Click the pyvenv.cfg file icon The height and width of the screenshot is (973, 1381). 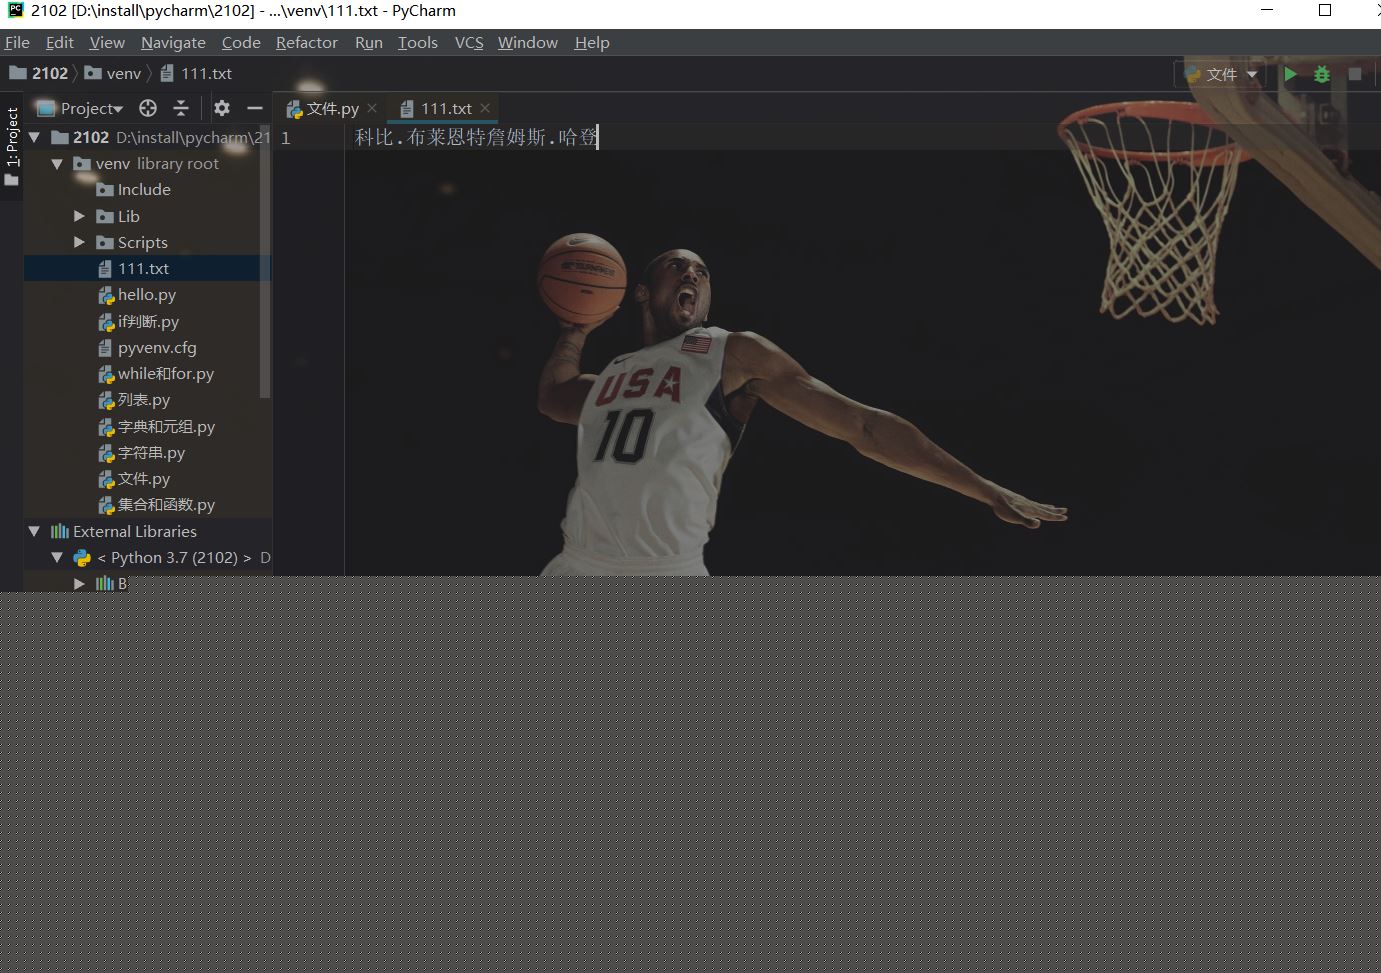105,348
